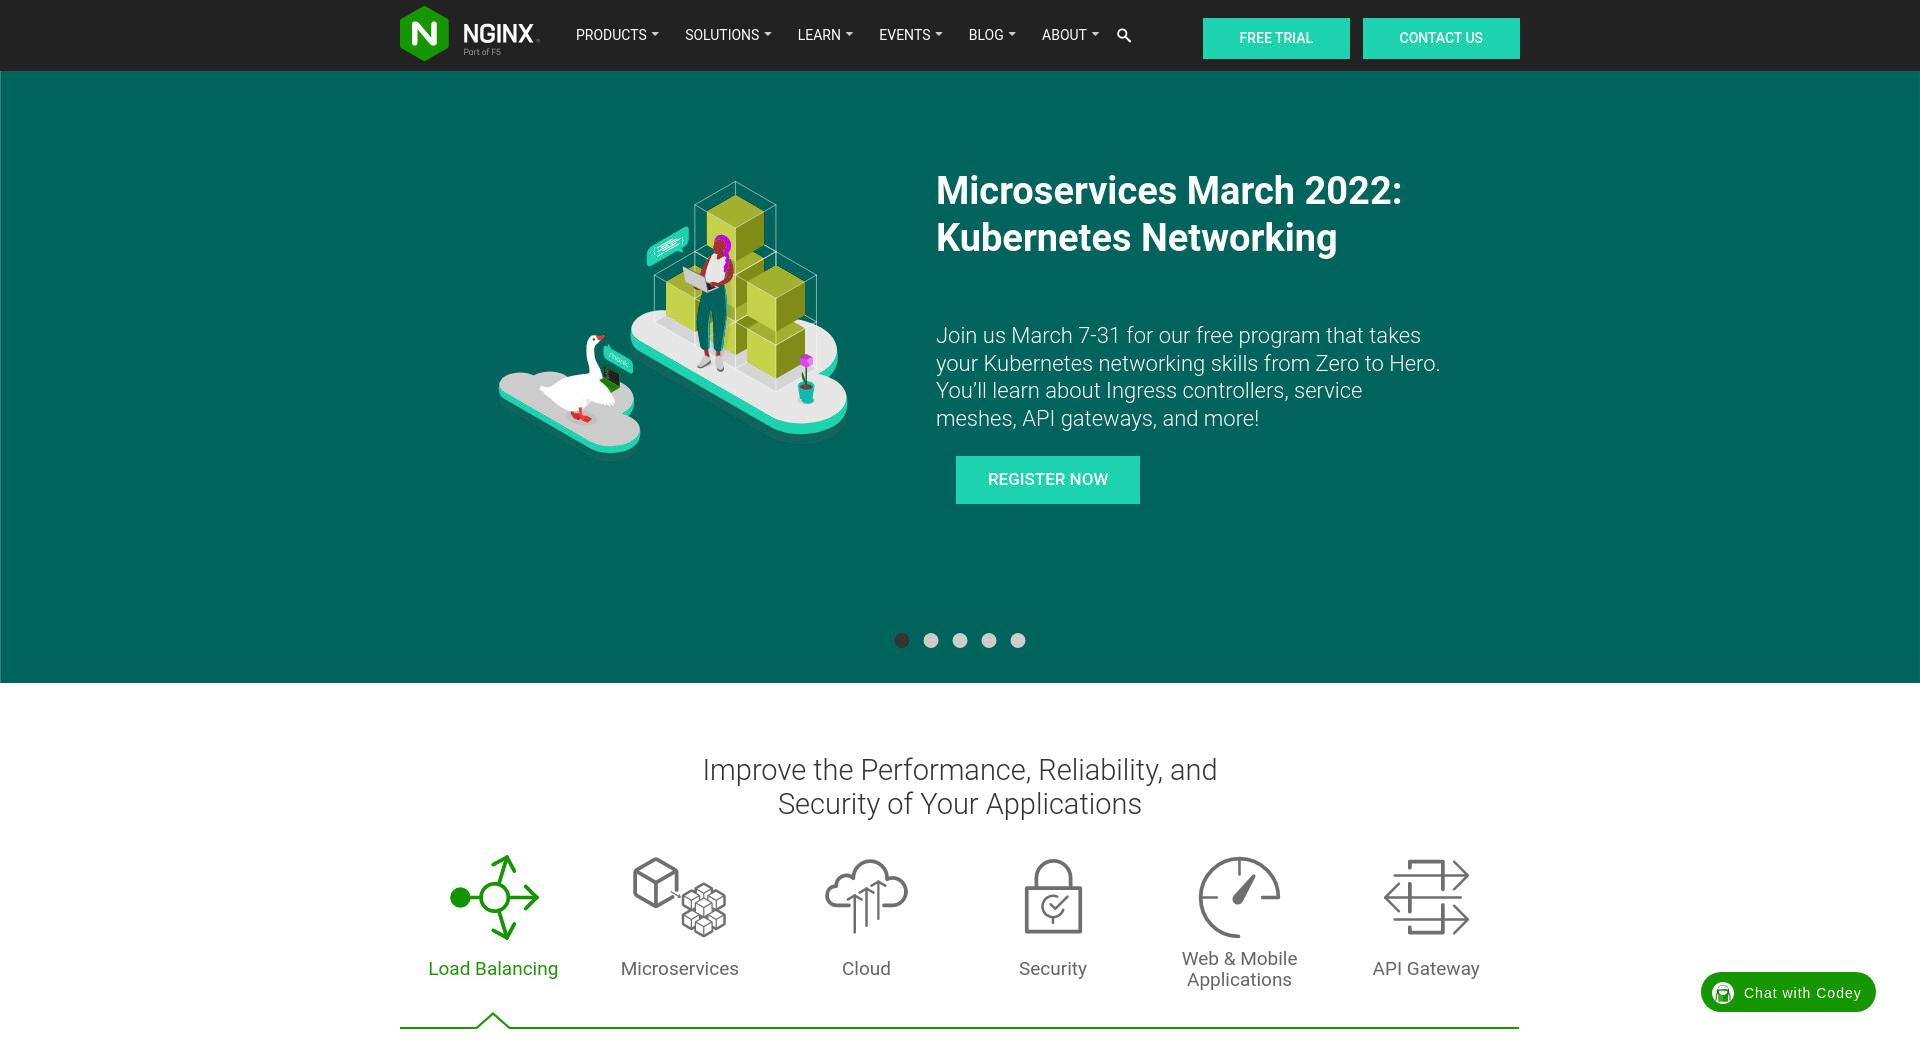Open the search magnifier icon
This screenshot has height=1050, width=1920.
(x=1124, y=35)
